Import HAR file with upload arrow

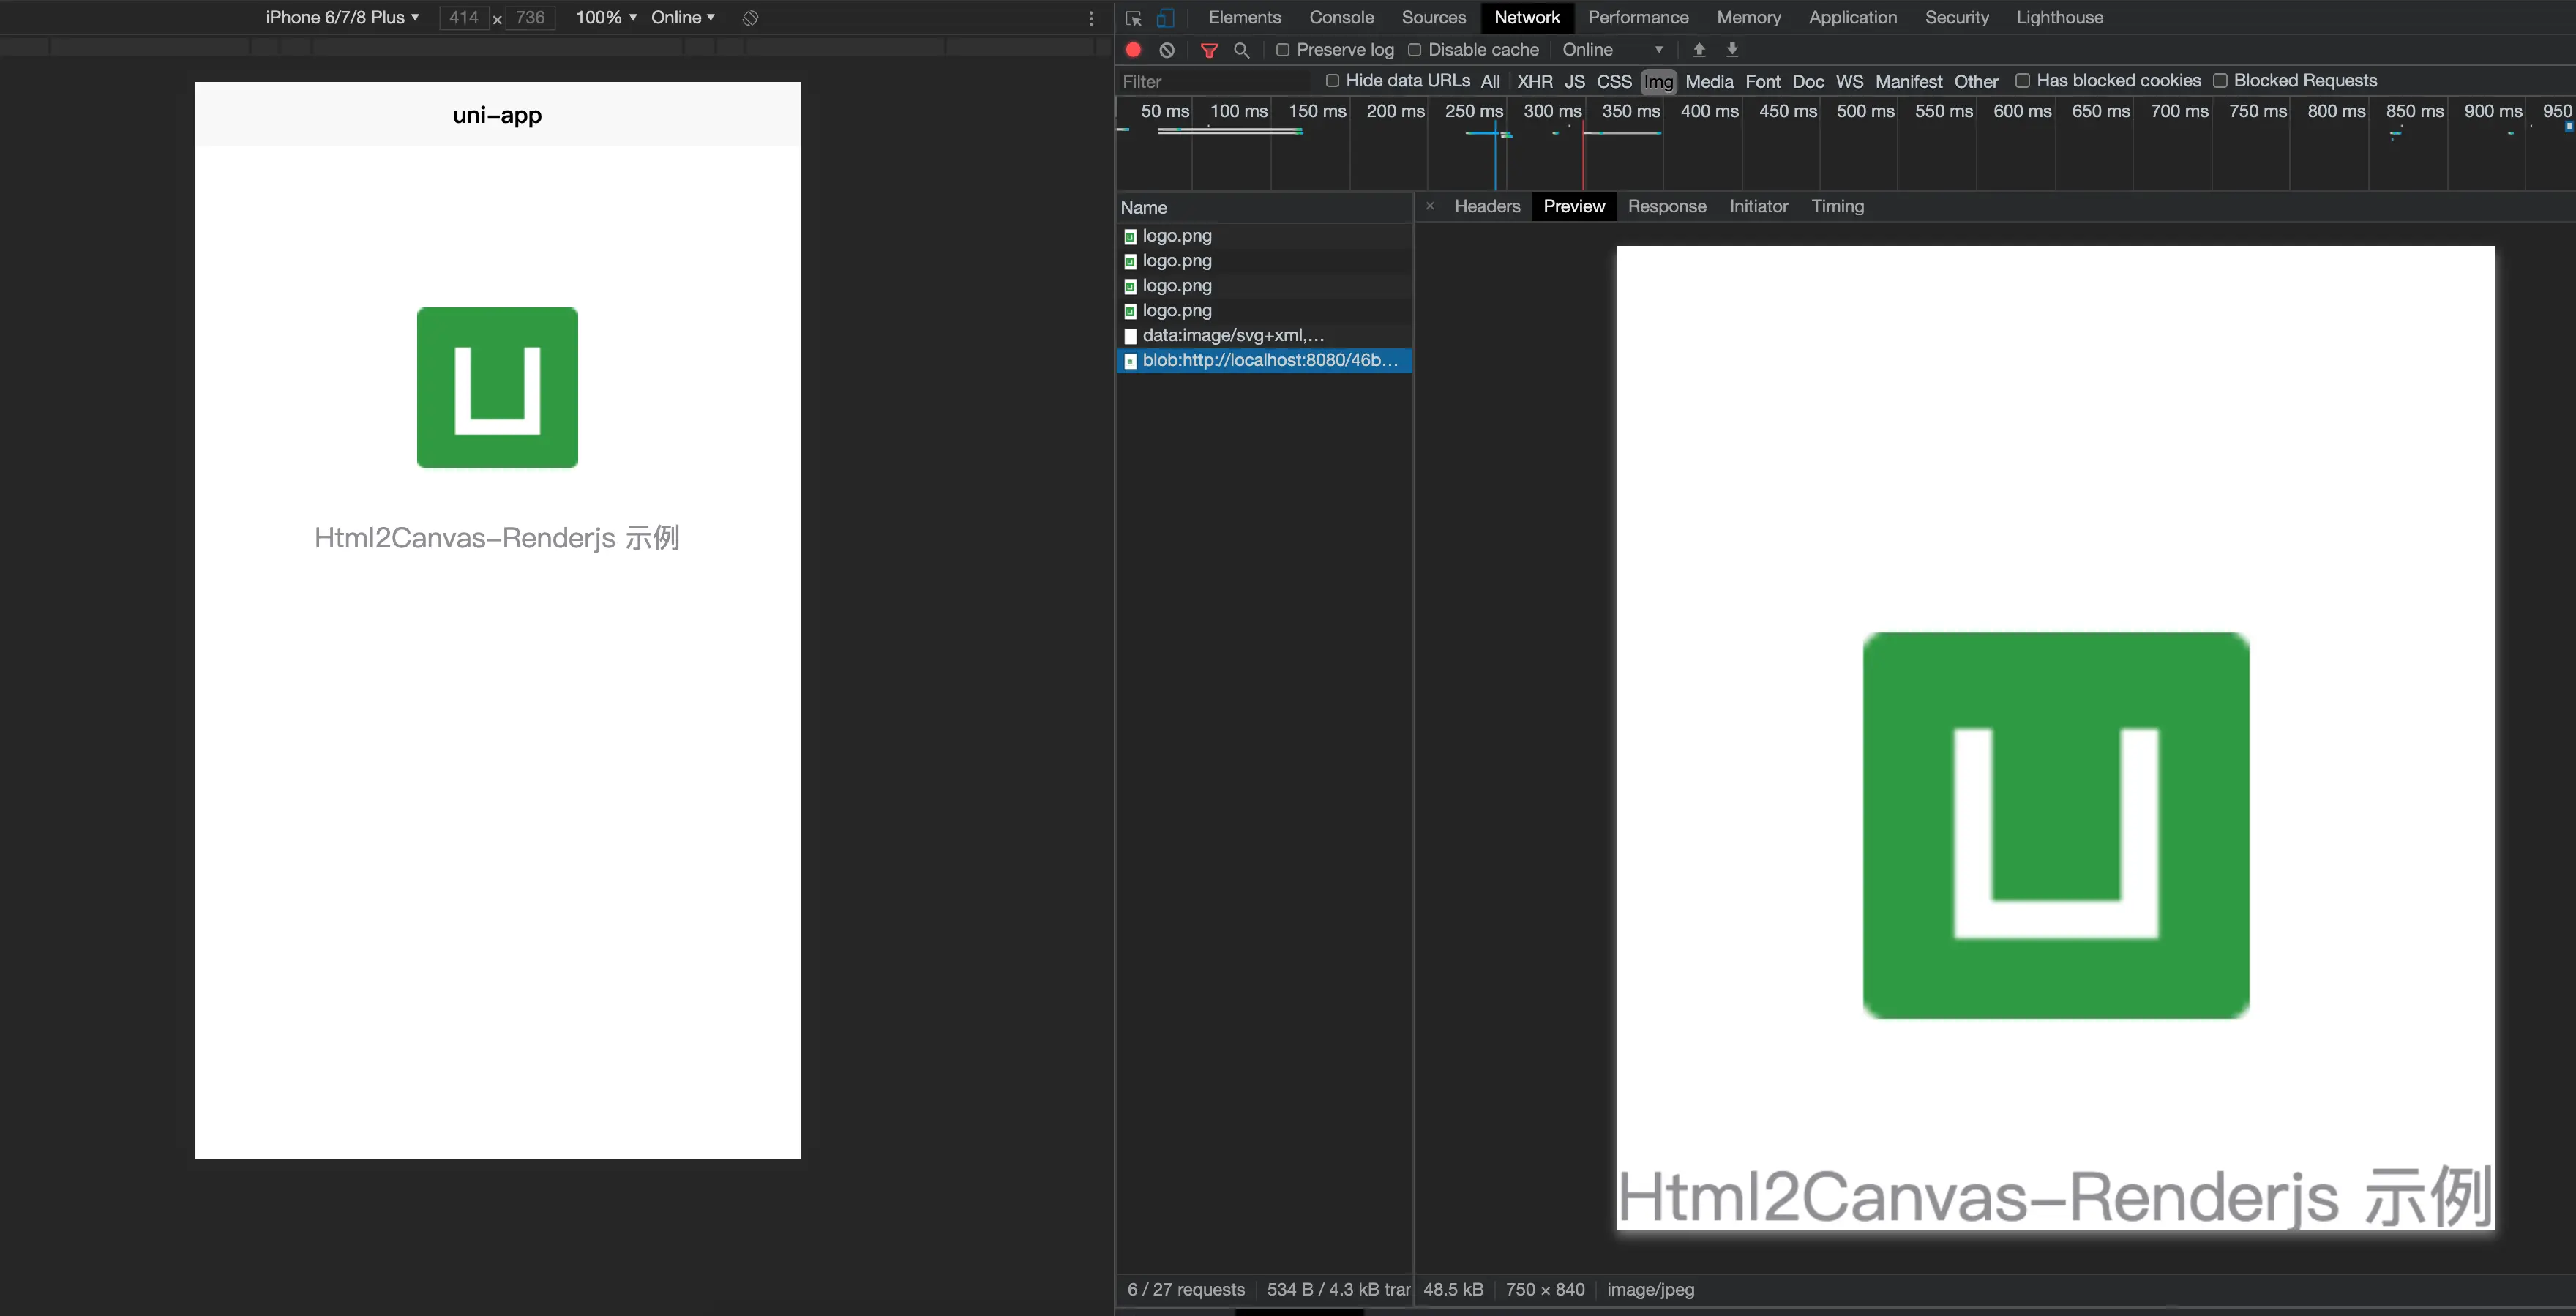click(x=1699, y=50)
